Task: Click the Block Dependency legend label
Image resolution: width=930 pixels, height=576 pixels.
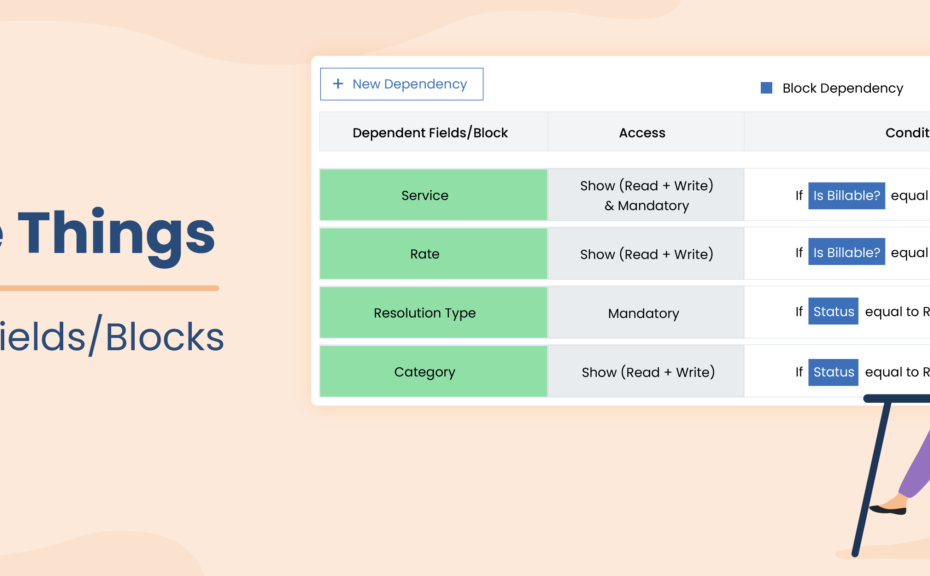Action: tap(842, 88)
